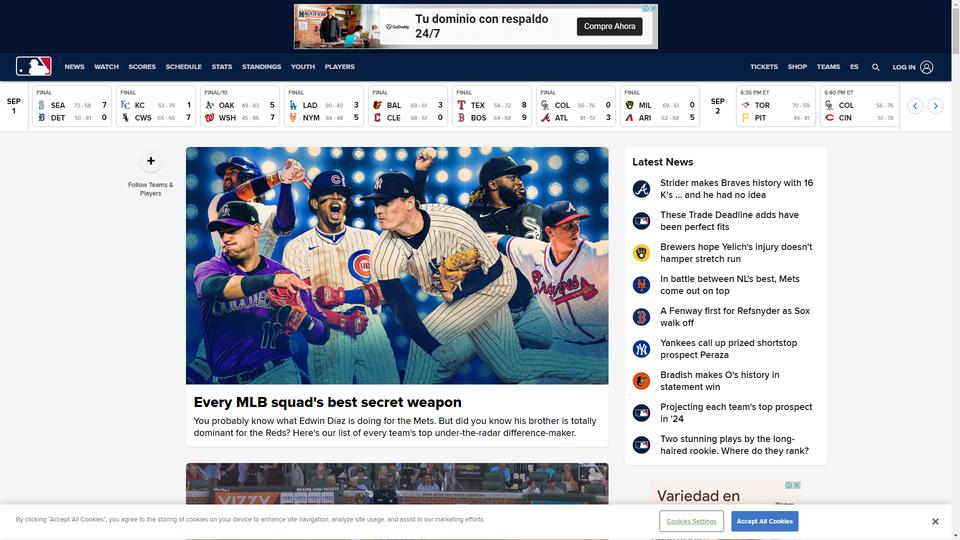Open the LAD vs NYM final score card
Viewport: 960px width, 540px height.
pos(324,106)
